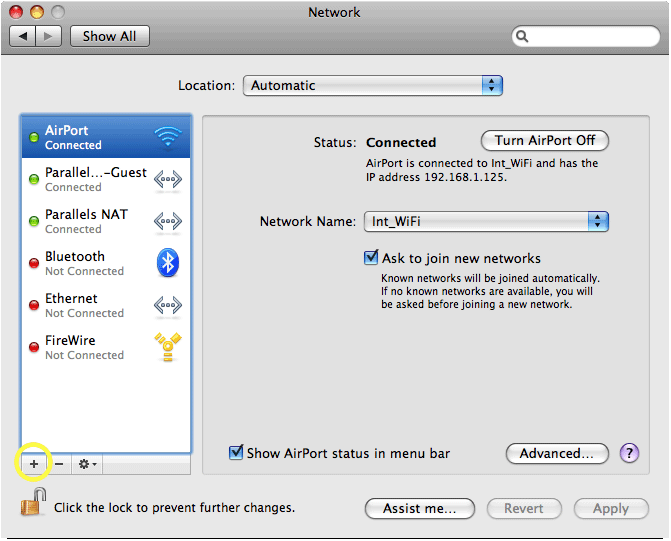Open the Location dropdown
The width and height of the screenshot is (671, 541).
pos(372,86)
